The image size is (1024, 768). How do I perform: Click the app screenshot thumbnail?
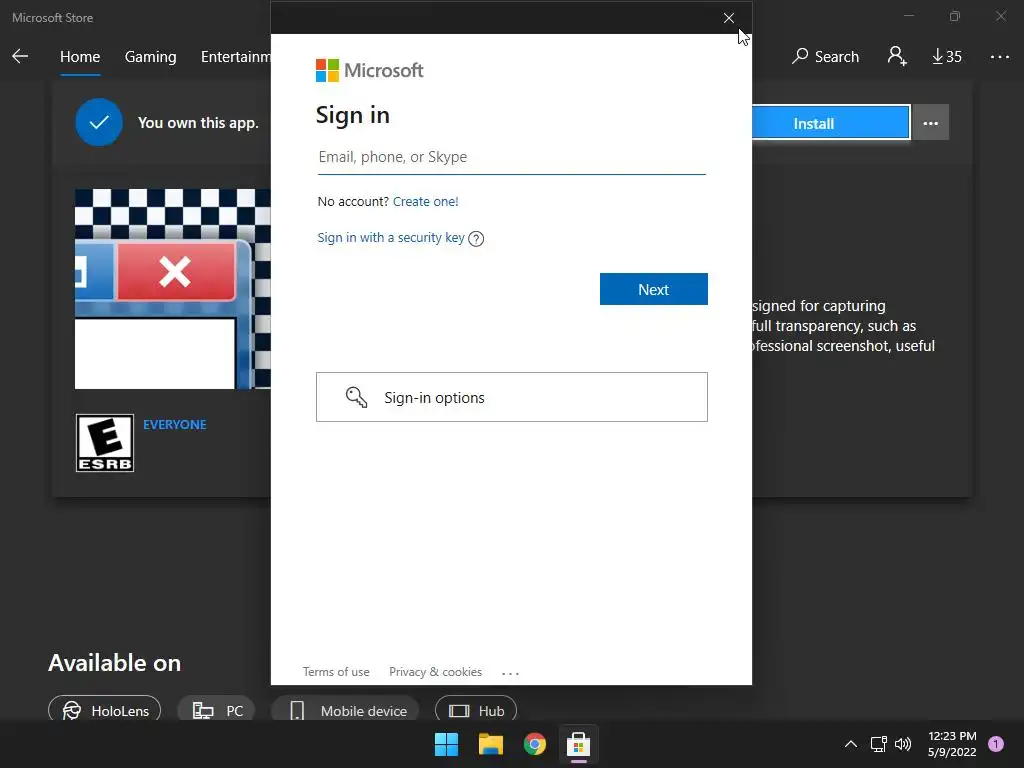pyautogui.click(x=172, y=289)
